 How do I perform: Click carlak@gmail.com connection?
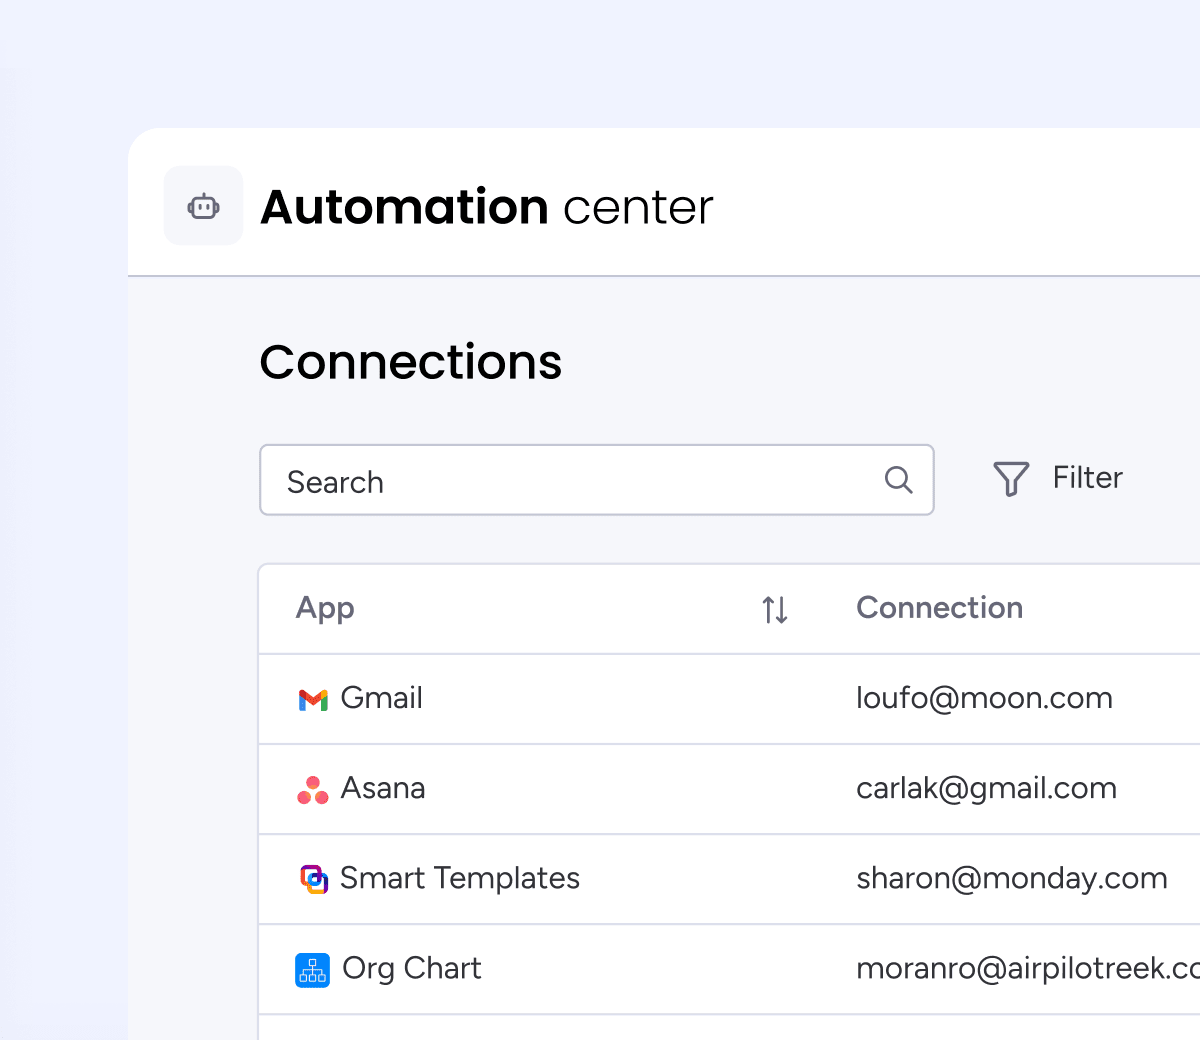coord(986,788)
